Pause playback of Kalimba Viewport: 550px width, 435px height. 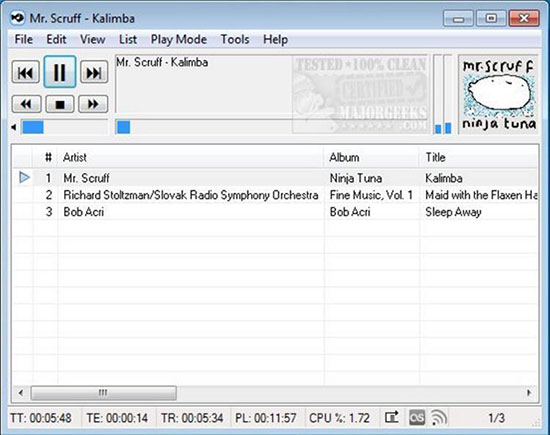(60, 72)
